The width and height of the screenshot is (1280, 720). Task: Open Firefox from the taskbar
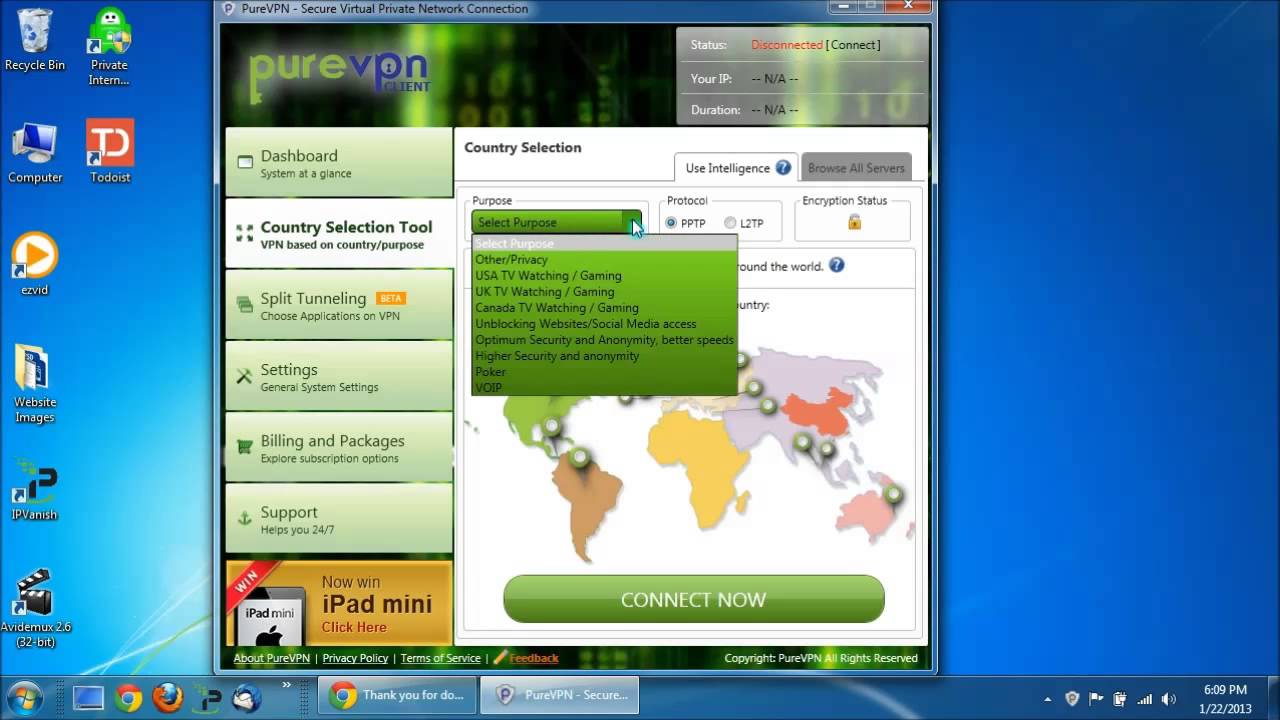point(167,696)
